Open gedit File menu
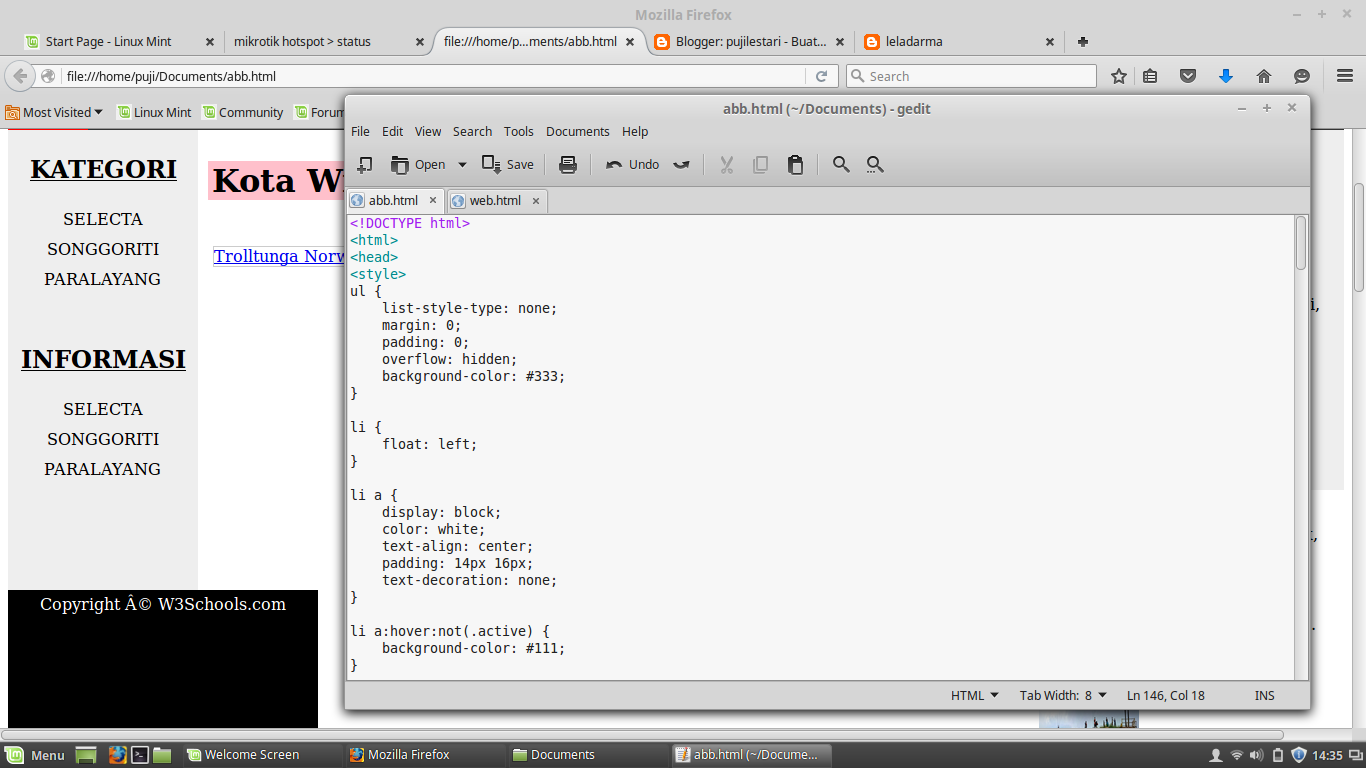The width and height of the screenshot is (1366, 768). 360,131
